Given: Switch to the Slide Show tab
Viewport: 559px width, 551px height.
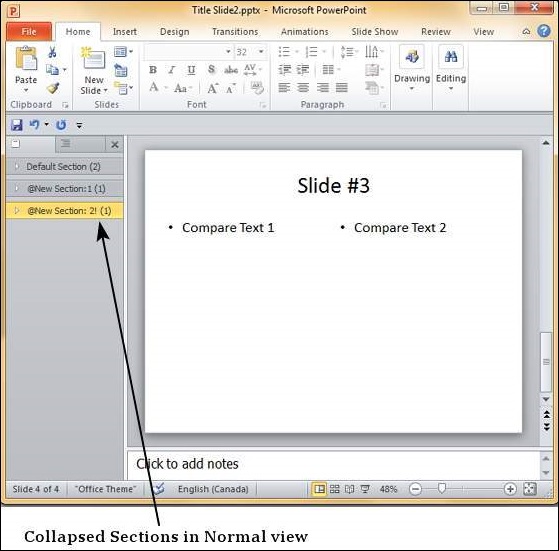Looking at the screenshot, I should click(x=375, y=32).
